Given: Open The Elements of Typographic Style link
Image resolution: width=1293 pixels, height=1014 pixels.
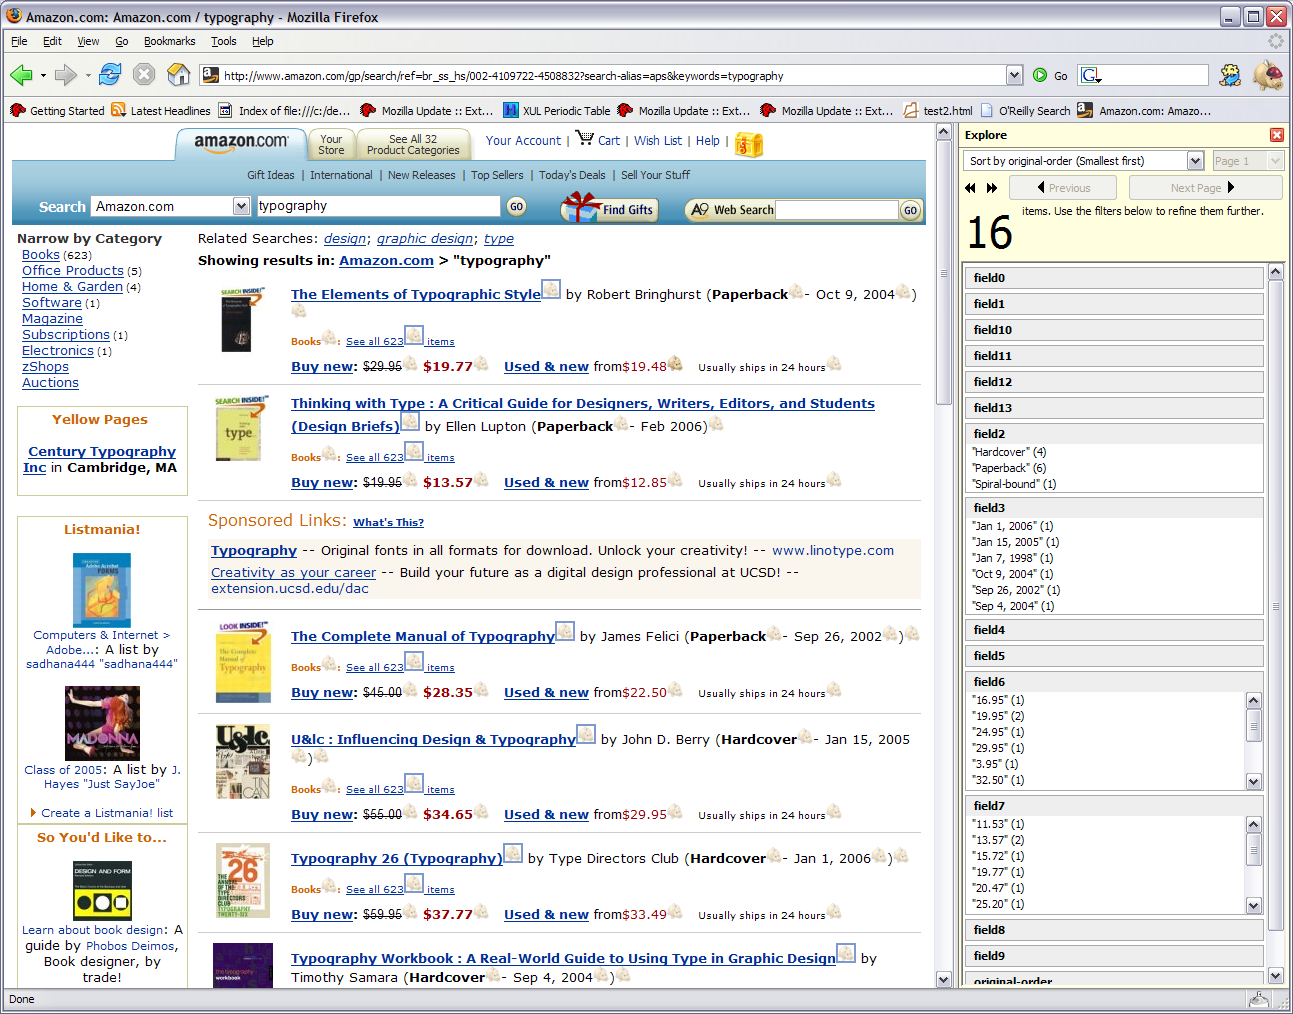Looking at the screenshot, I should click(x=415, y=294).
